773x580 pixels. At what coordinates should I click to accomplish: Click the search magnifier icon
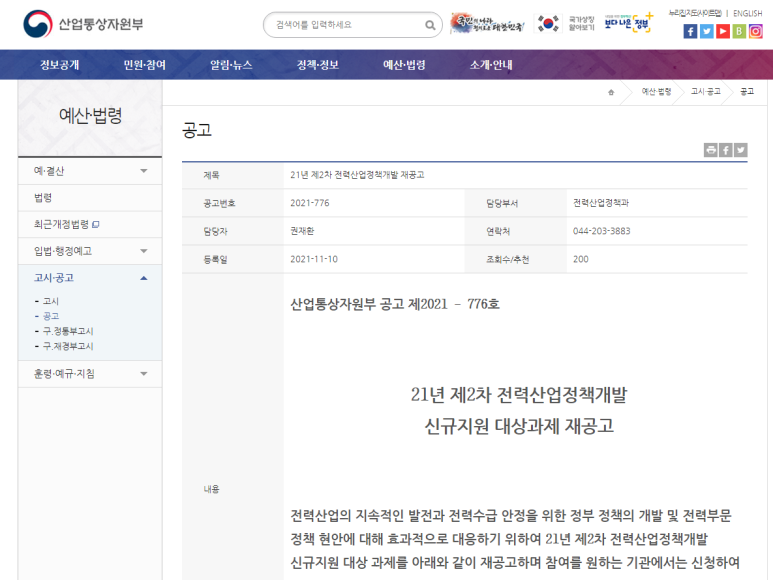tap(430, 25)
